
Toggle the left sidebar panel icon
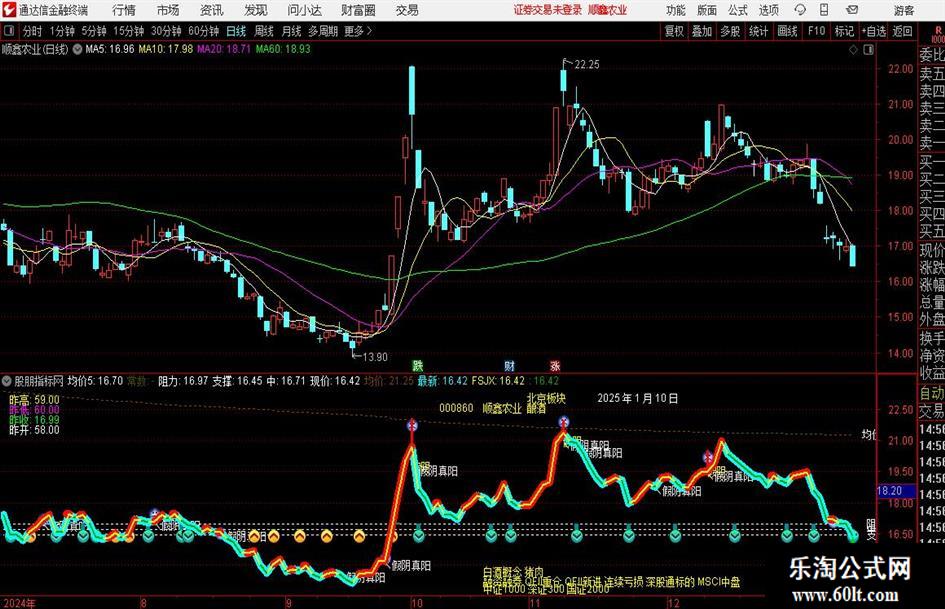(x=9, y=31)
